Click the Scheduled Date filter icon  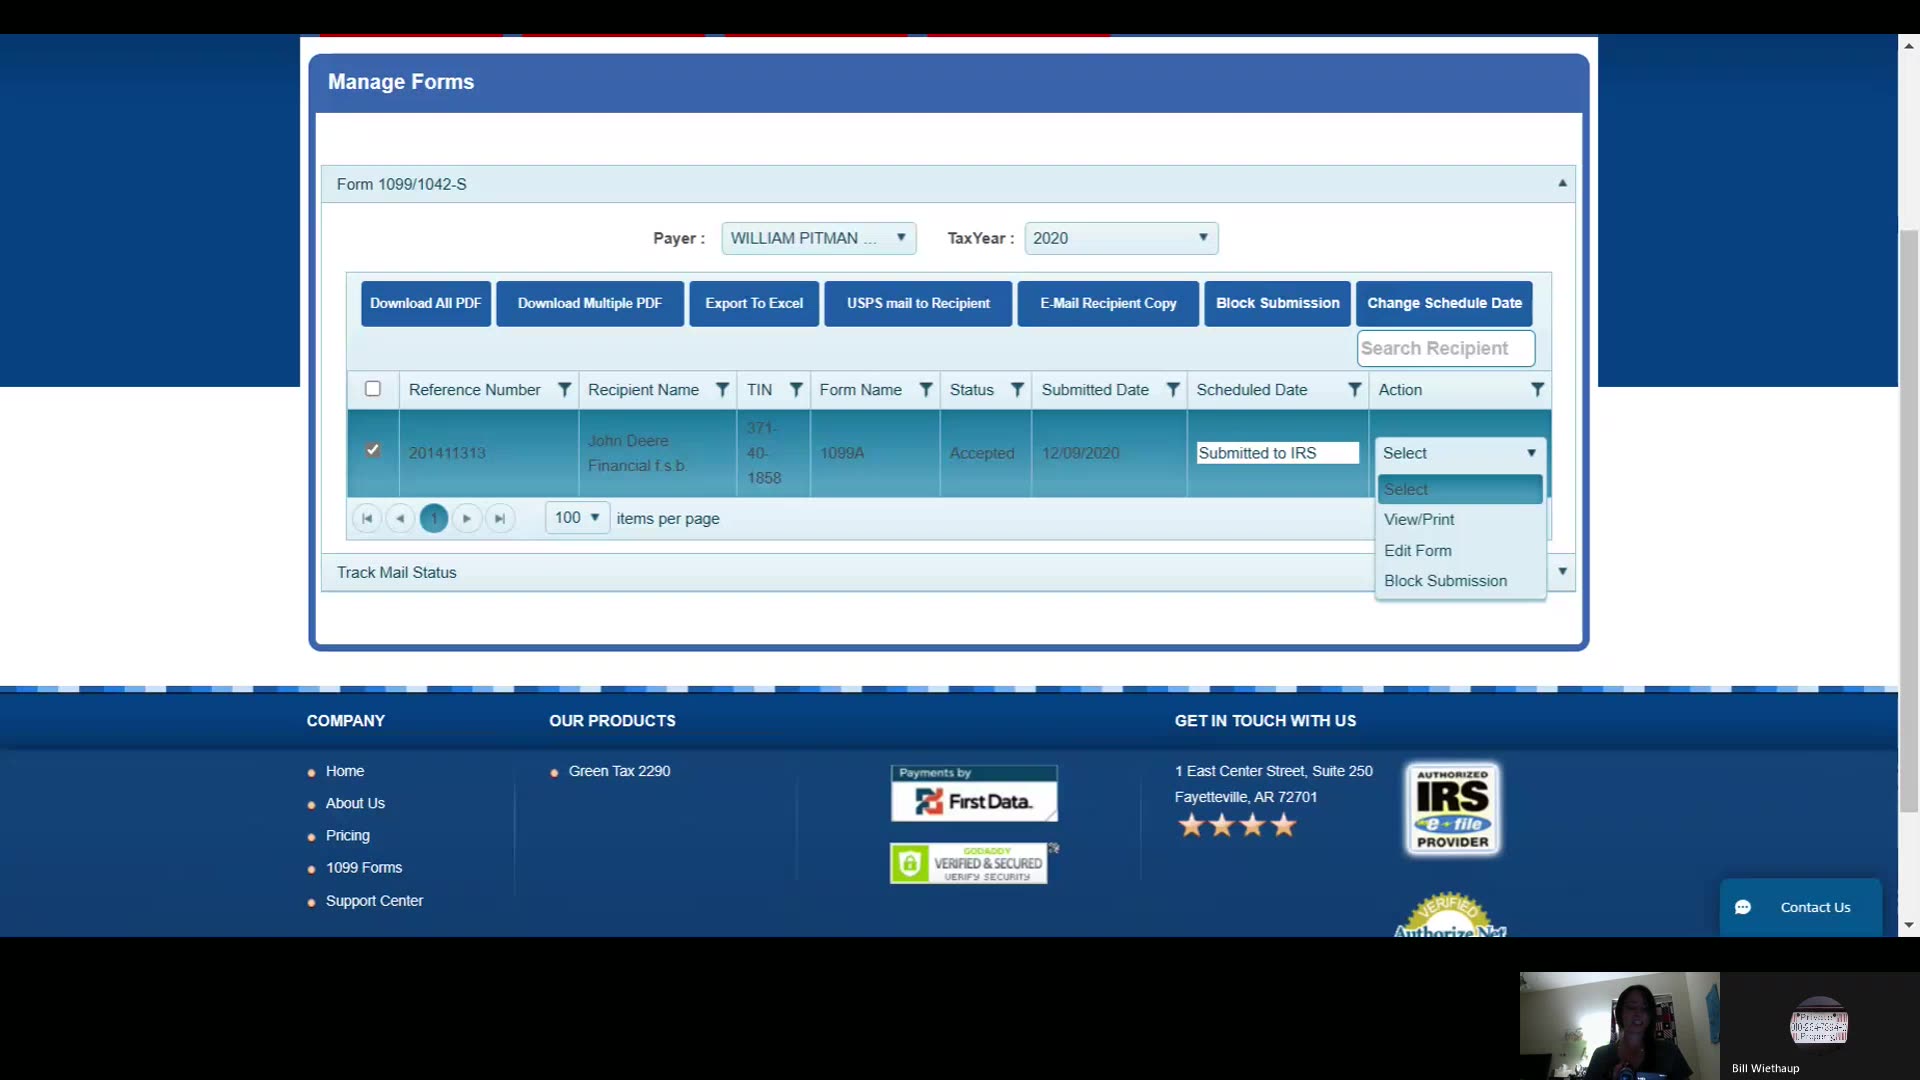pyautogui.click(x=1354, y=390)
